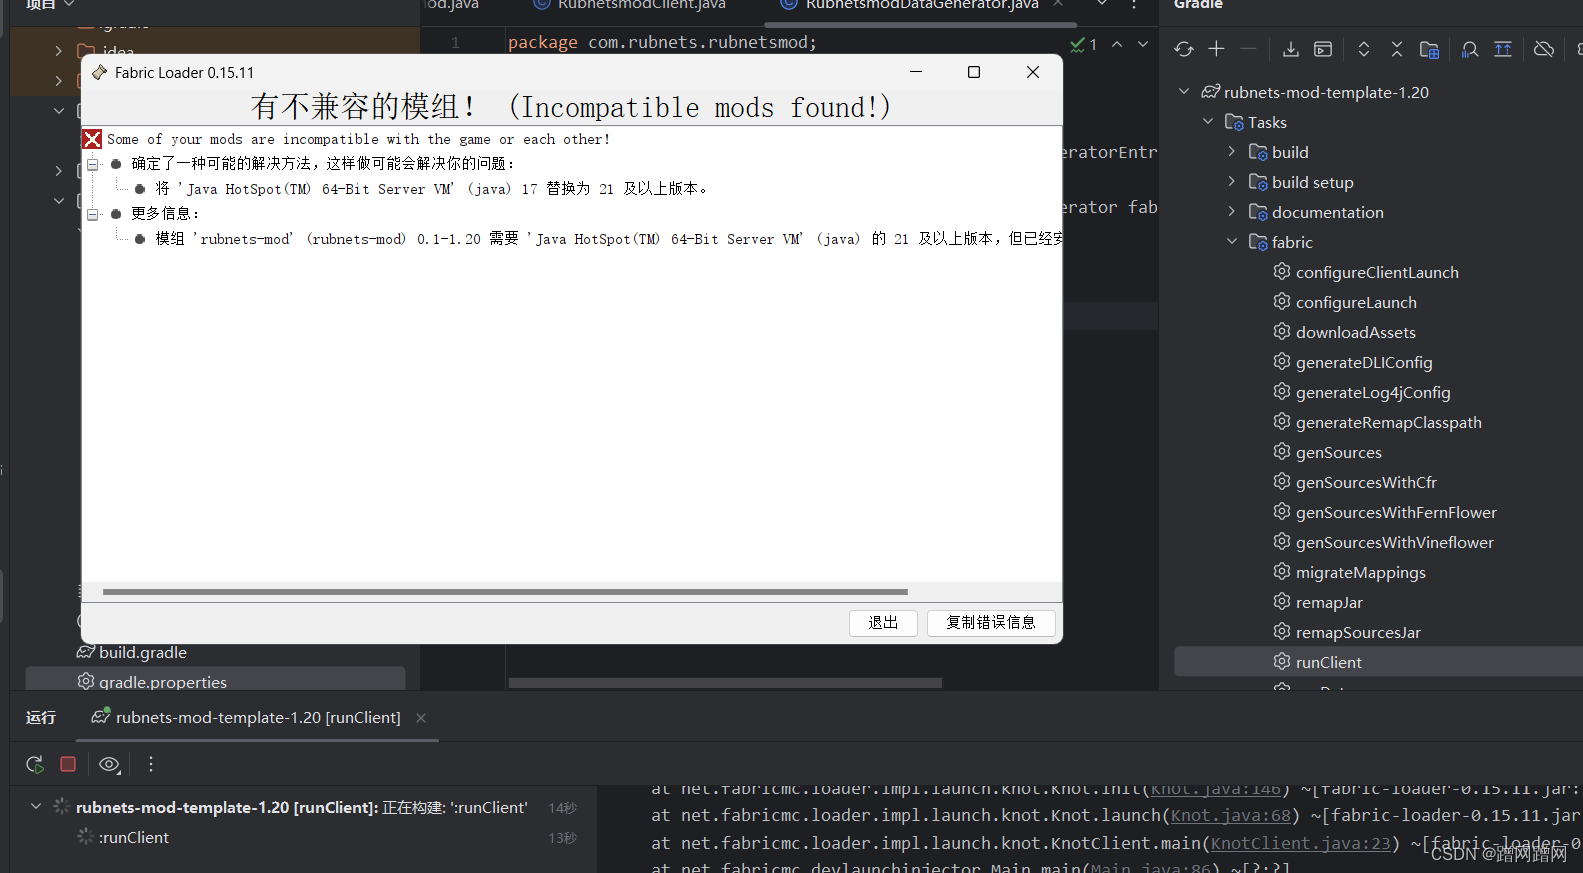Collapse the Tasks folder in Gradle
The image size is (1583, 873).
(1208, 122)
